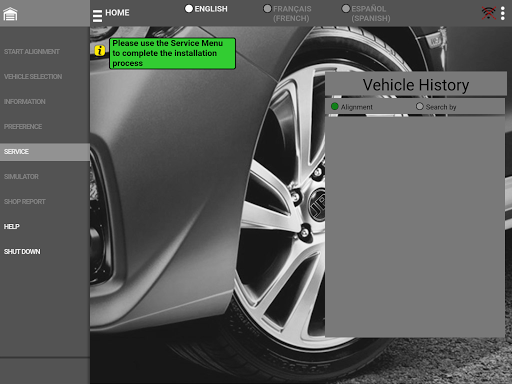
Task: Select Español (Spanish) language option
Action: coord(366,13)
